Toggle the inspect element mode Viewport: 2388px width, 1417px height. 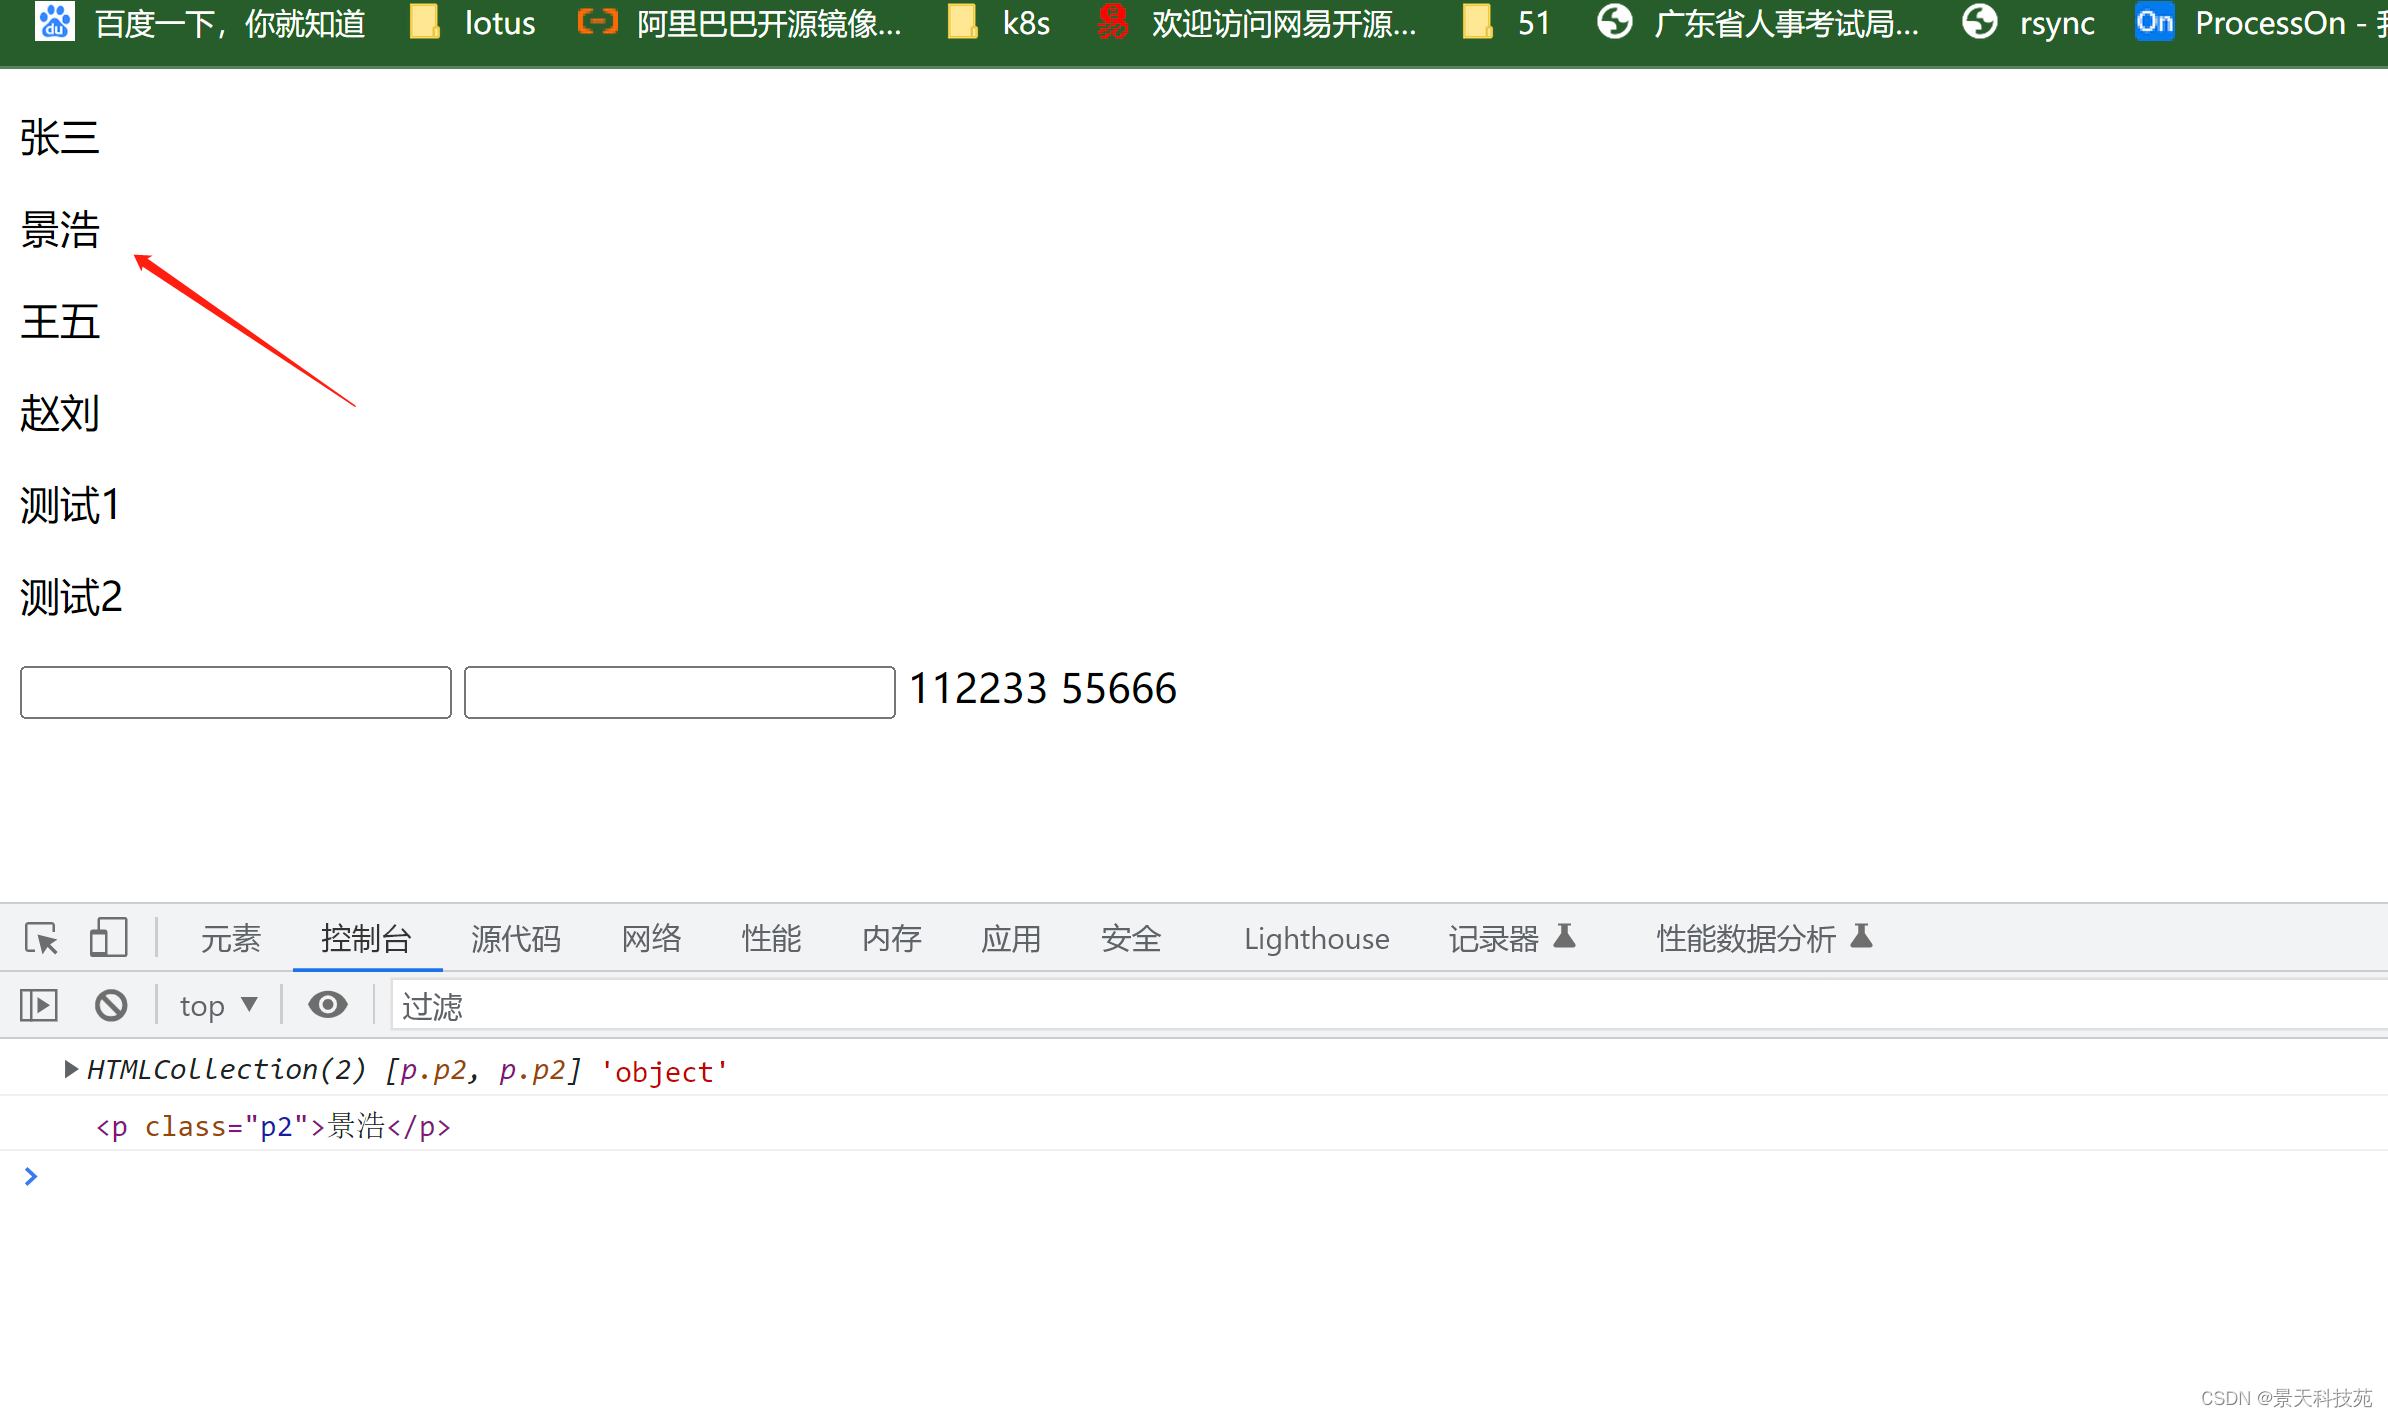(x=42, y=940)
